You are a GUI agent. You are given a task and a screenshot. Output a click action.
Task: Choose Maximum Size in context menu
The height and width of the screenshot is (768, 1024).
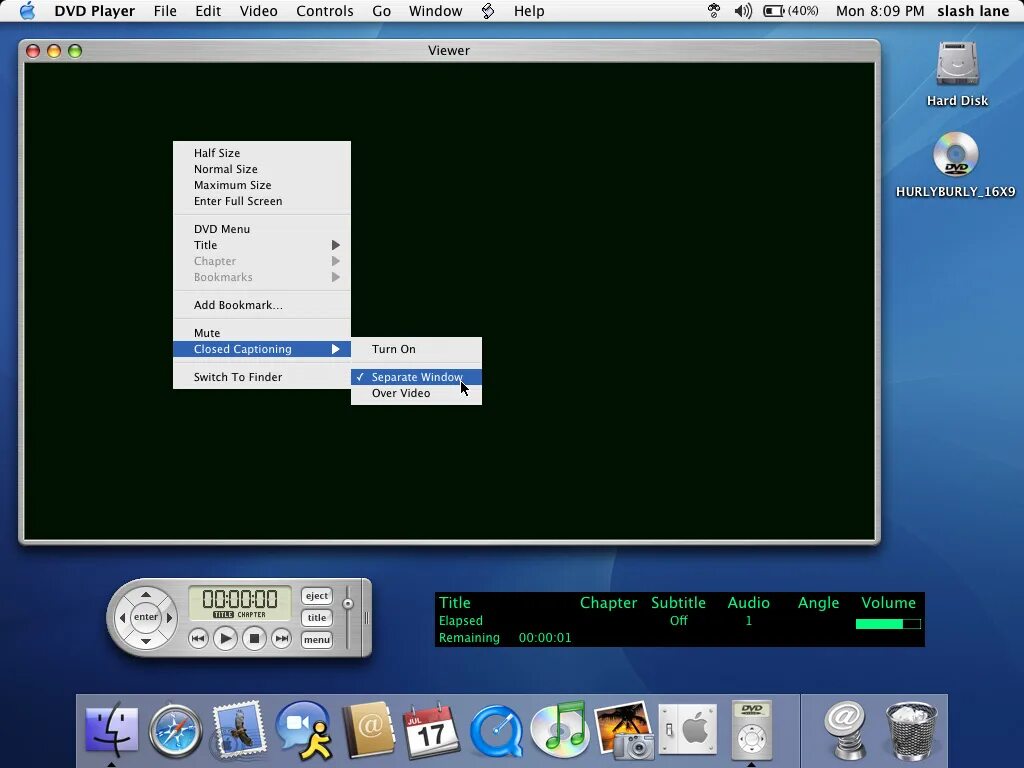pos(262,185)
